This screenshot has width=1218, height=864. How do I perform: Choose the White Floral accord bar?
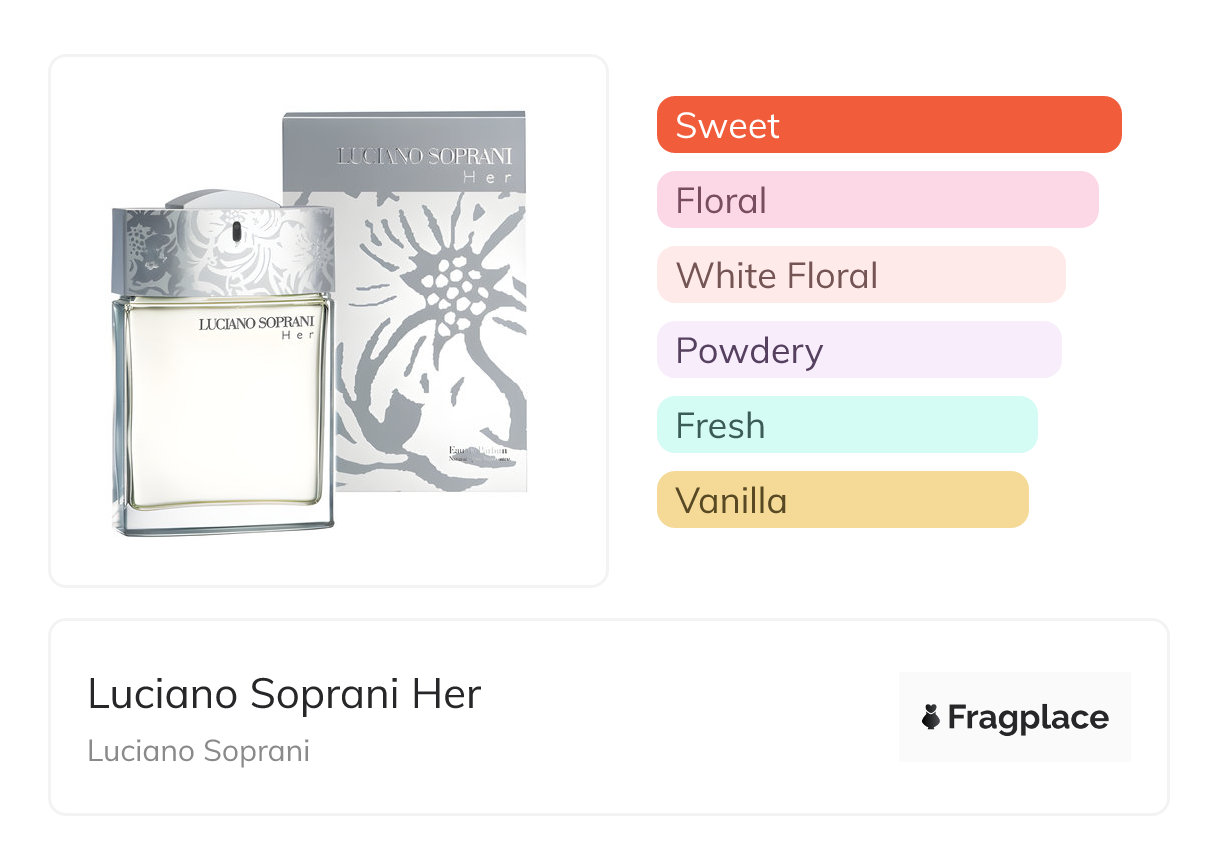[x=860, y=275]
